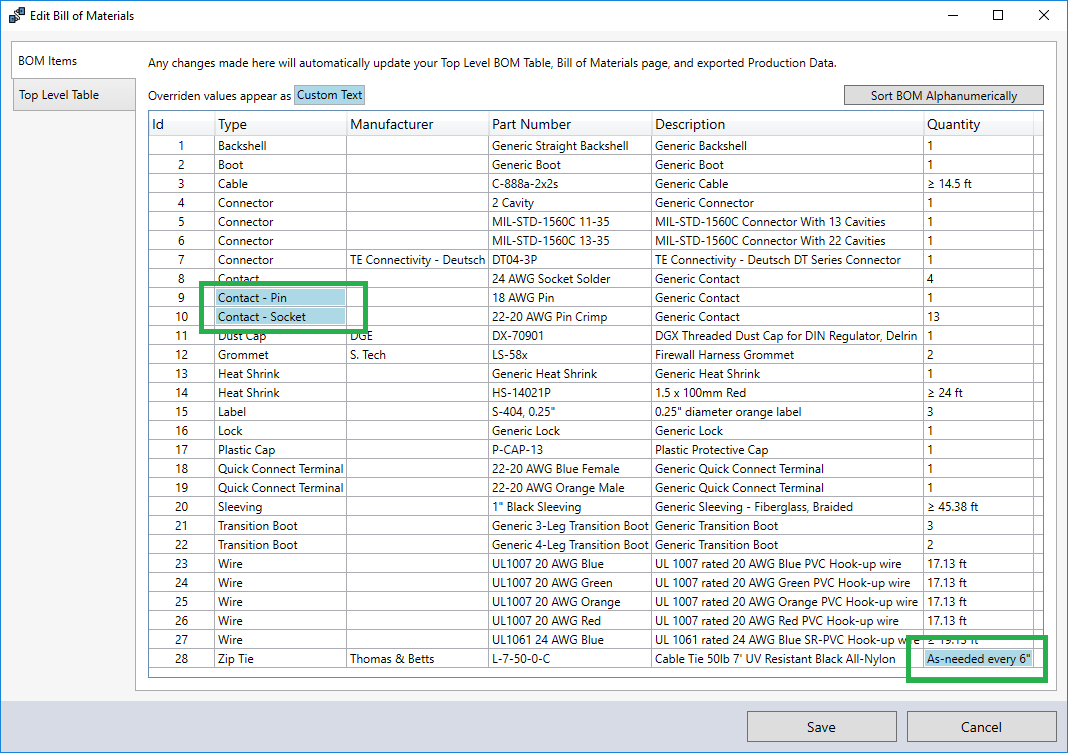The height and width of the screenshot is (753, 1068).
Task: Click the Manufacturer column header
Action: coord(418,124)
